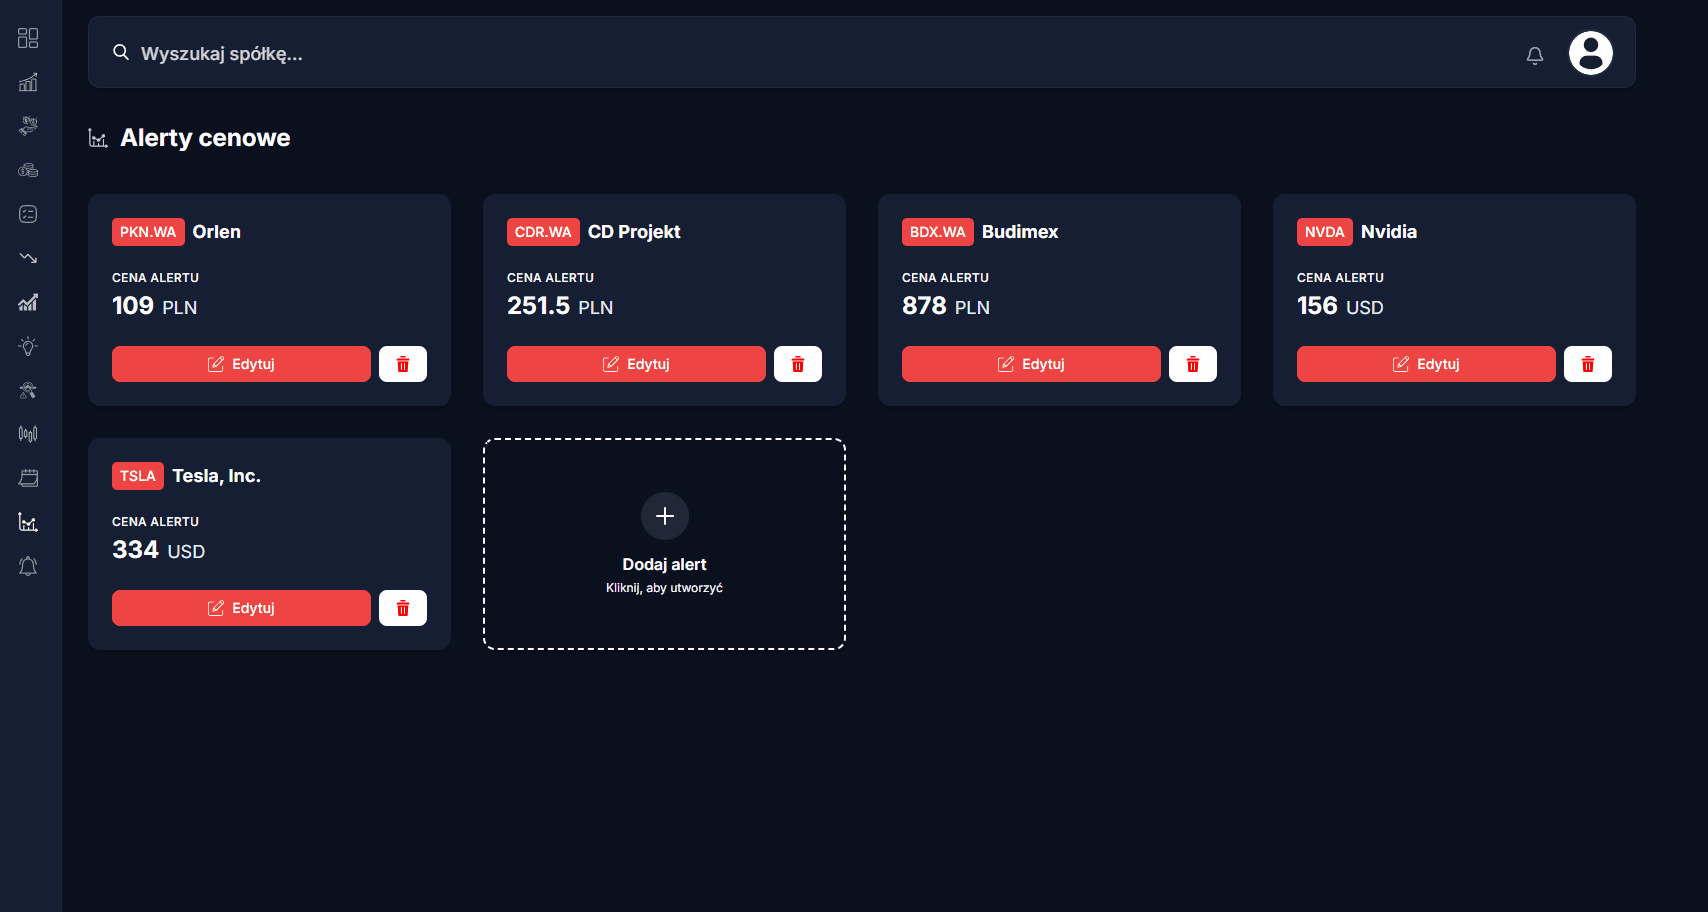Trash the Budimex price alert
The width and height of the screenshot is (1708, 912).
click(1192, 364)
